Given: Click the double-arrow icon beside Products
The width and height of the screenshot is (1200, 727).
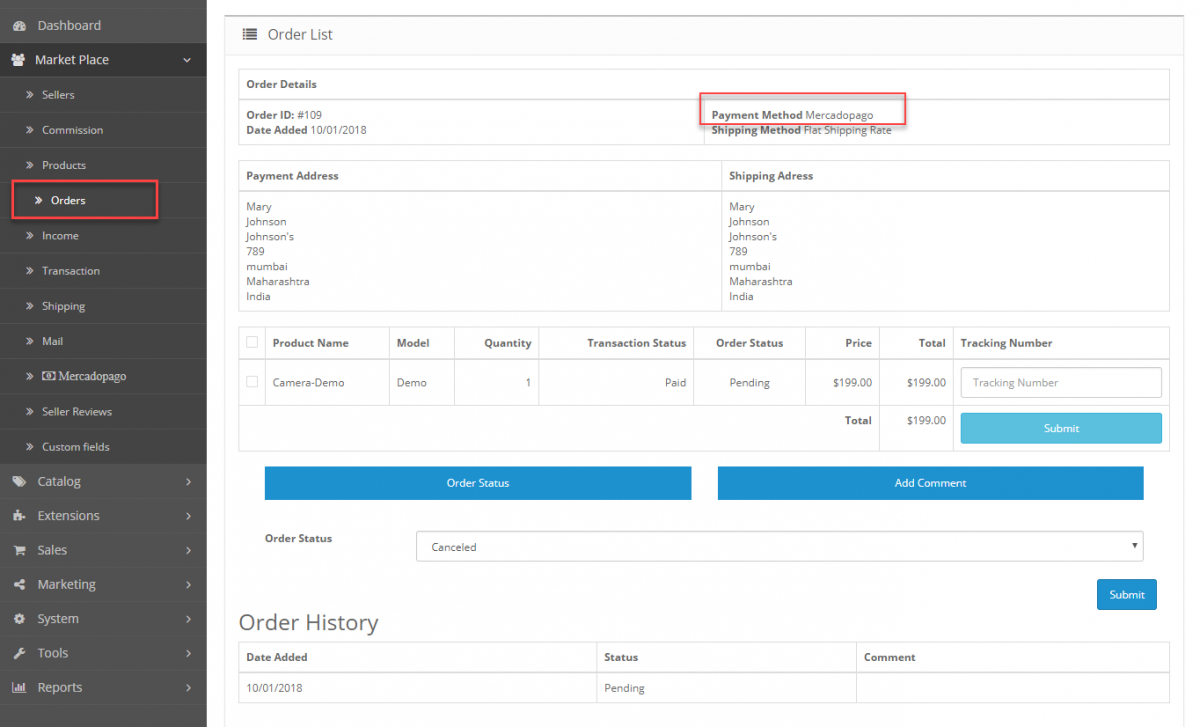Looking at the screenshot, I should 30,165.
